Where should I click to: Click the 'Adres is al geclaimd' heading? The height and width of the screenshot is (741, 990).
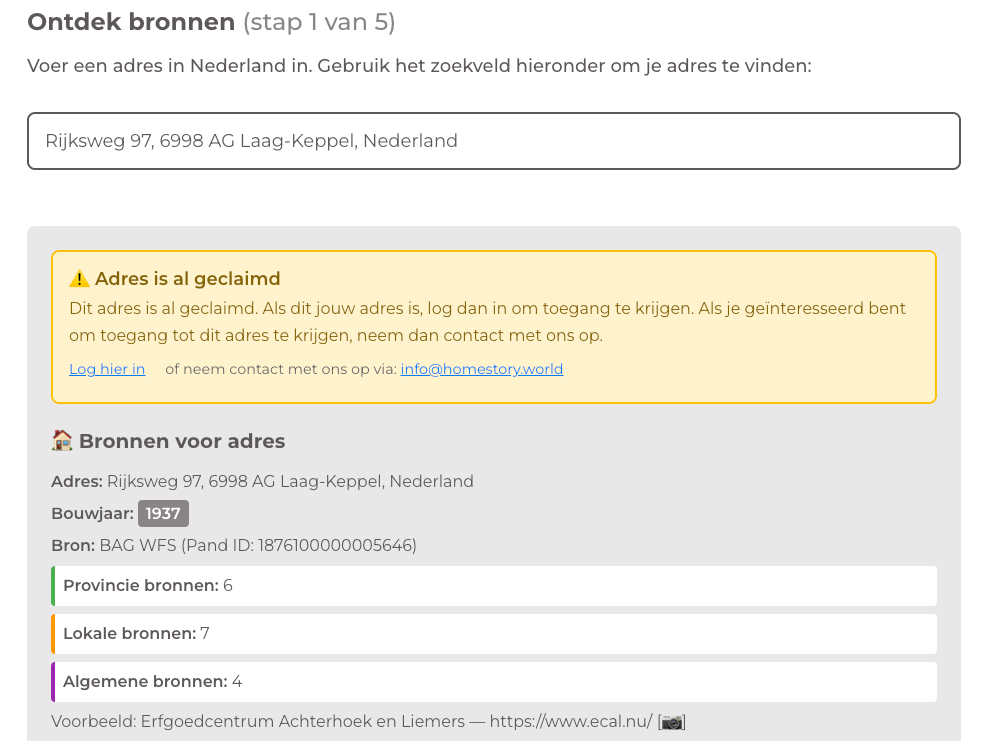[188, 279]
